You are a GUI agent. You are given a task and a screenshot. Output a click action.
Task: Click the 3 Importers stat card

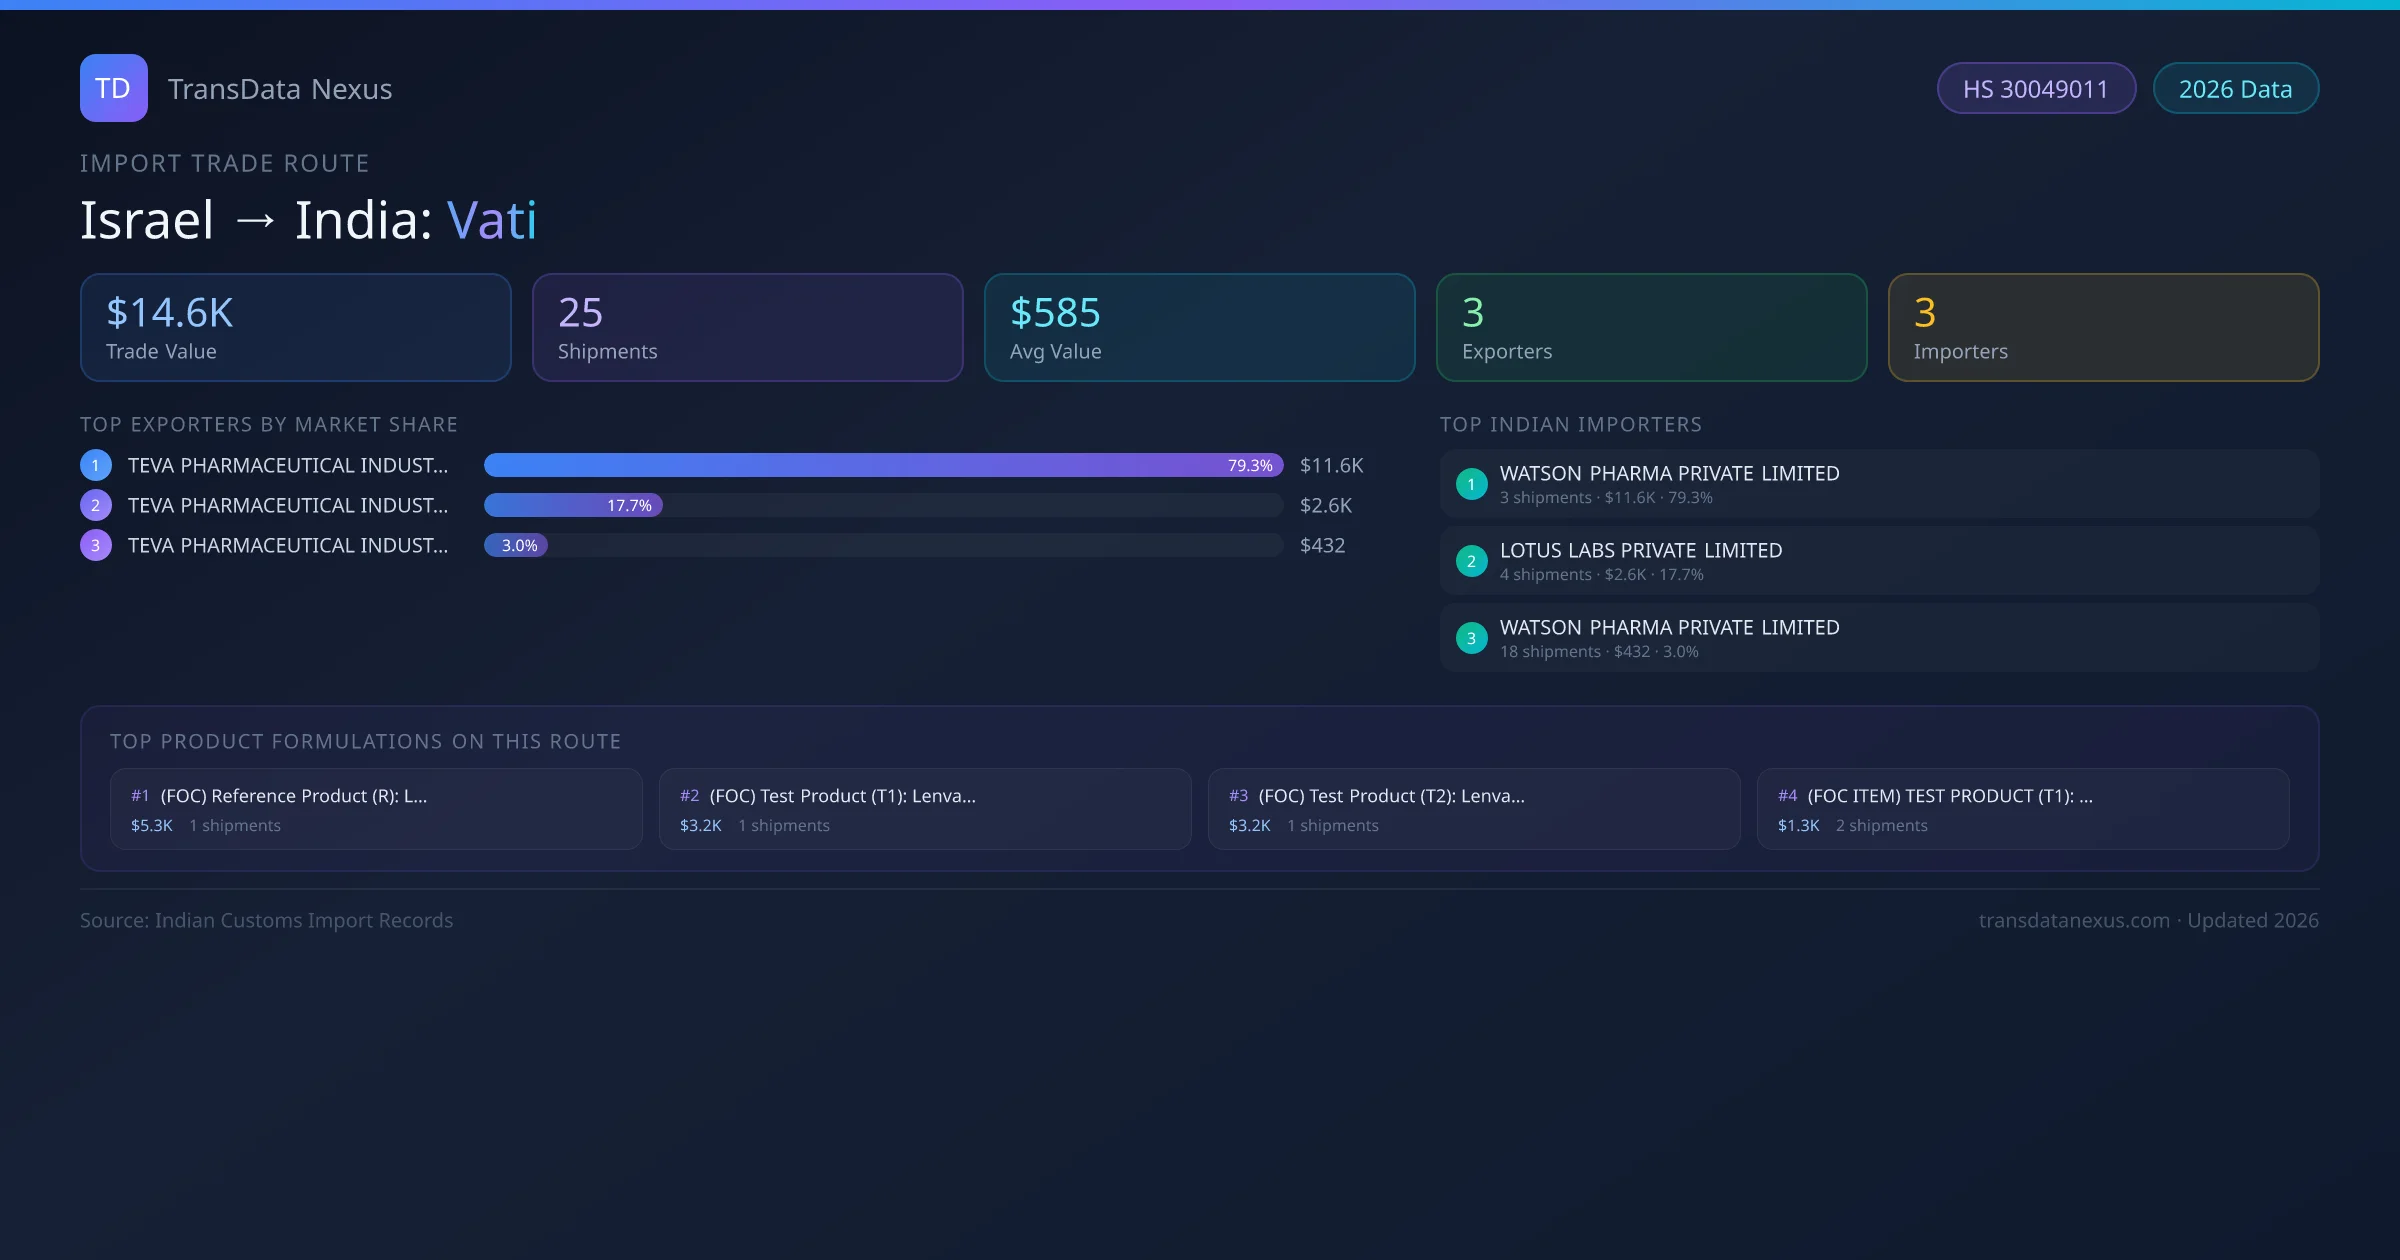2103,328
